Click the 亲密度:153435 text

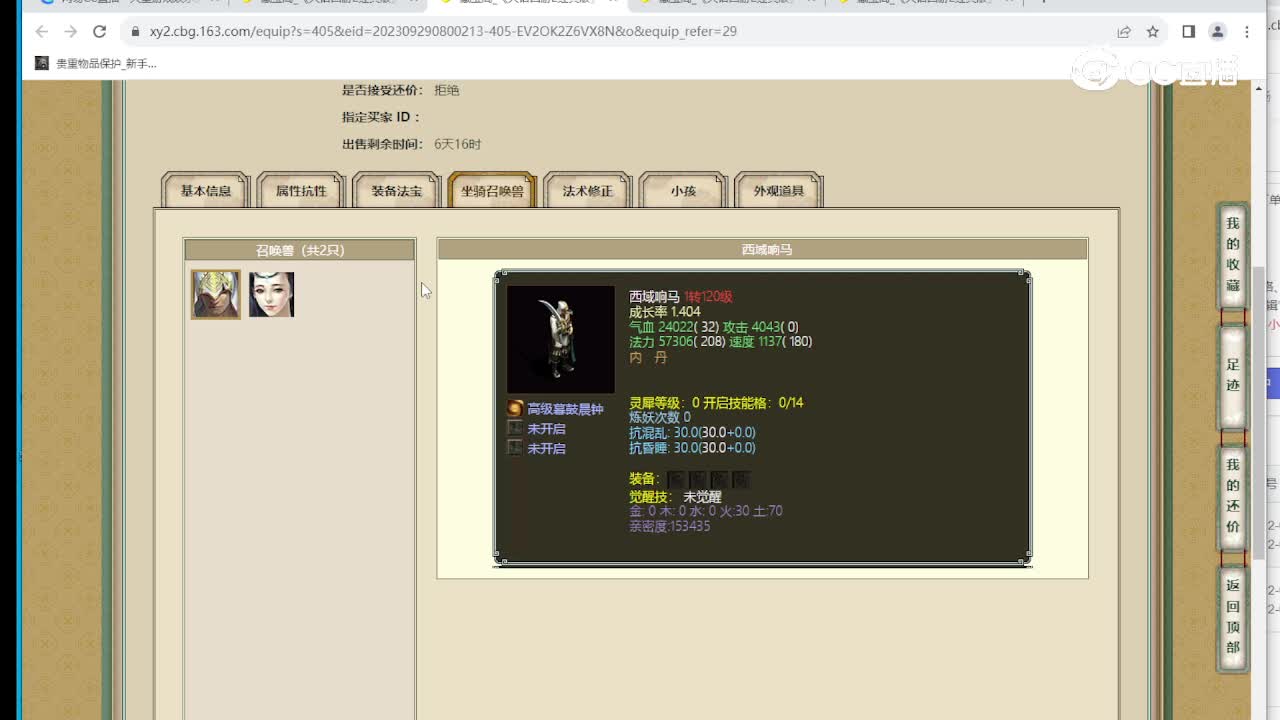[669, 526]
